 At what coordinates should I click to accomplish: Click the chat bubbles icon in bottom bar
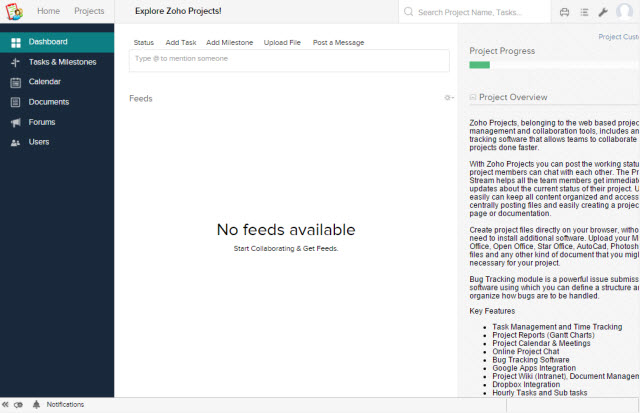tap(18, 404)
